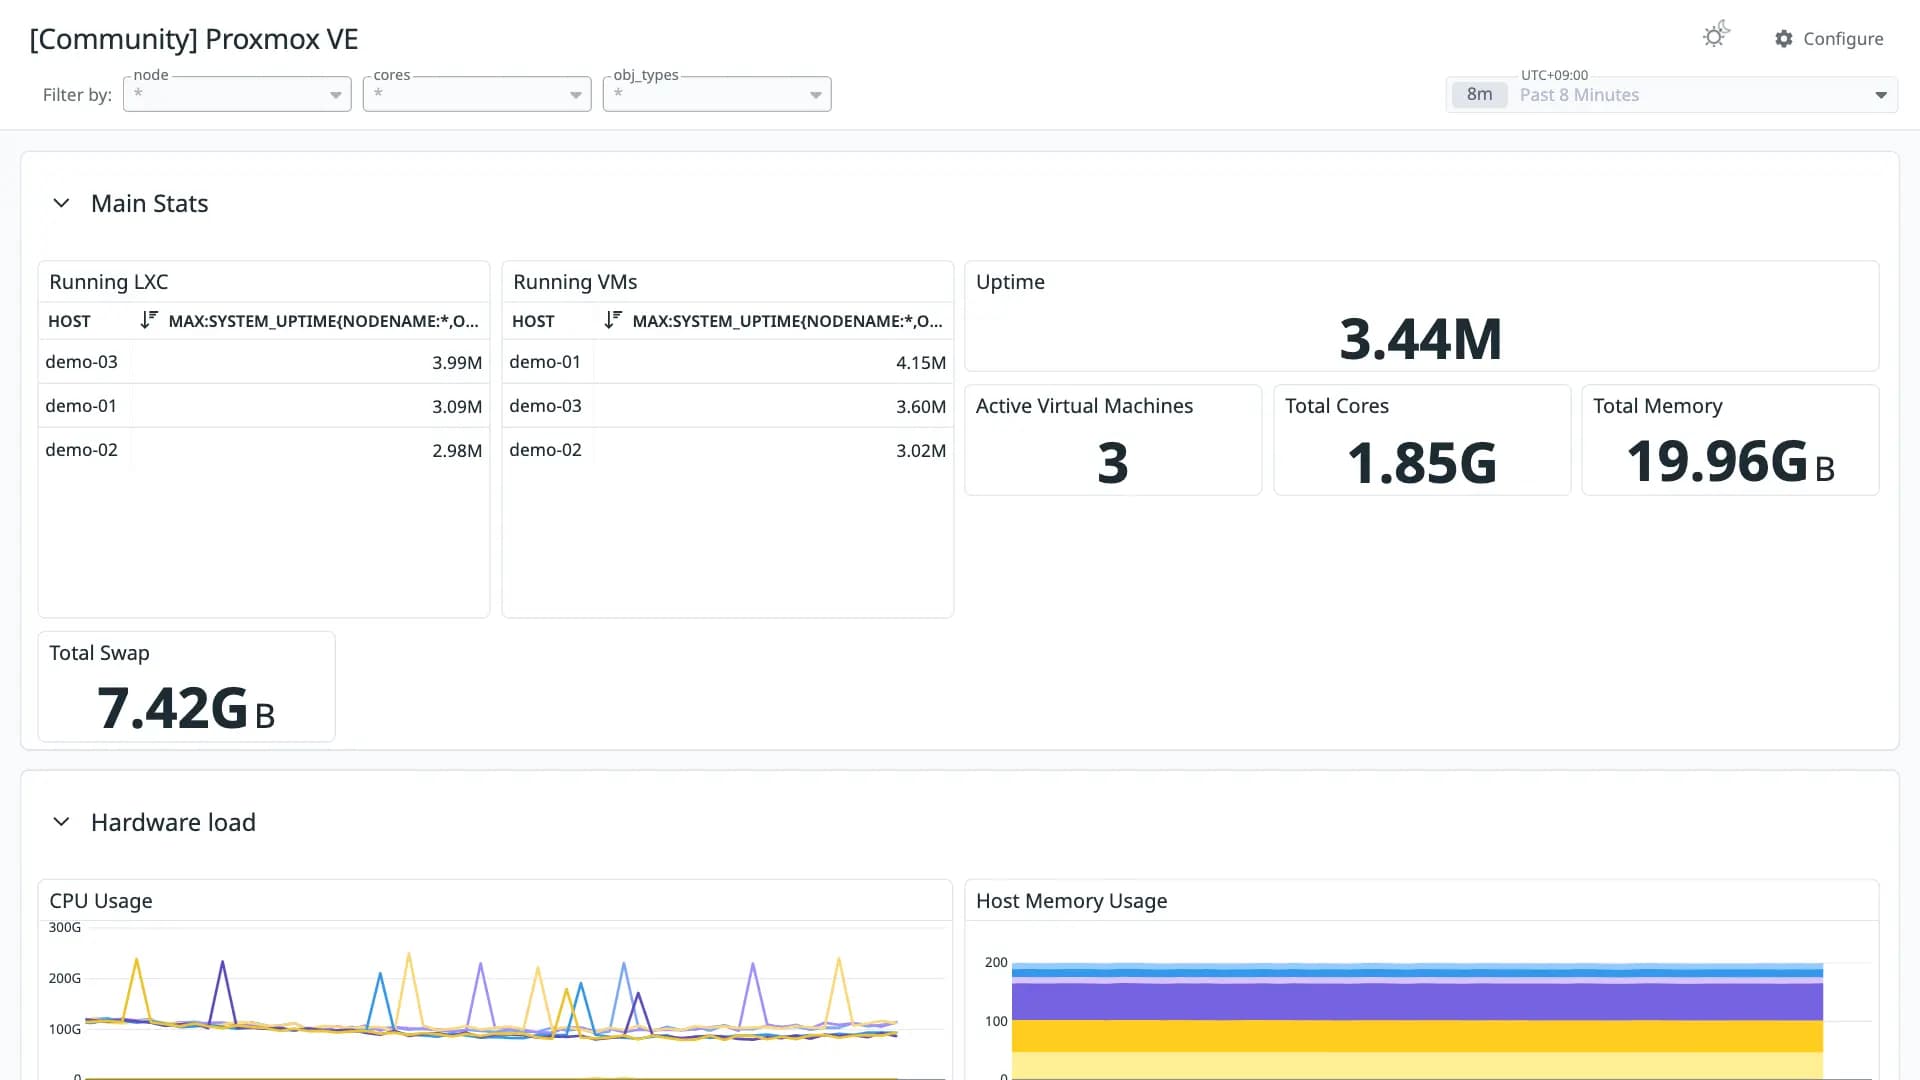Click the 4.15M uptime value

pyautogui.click(x=921, y=363)
